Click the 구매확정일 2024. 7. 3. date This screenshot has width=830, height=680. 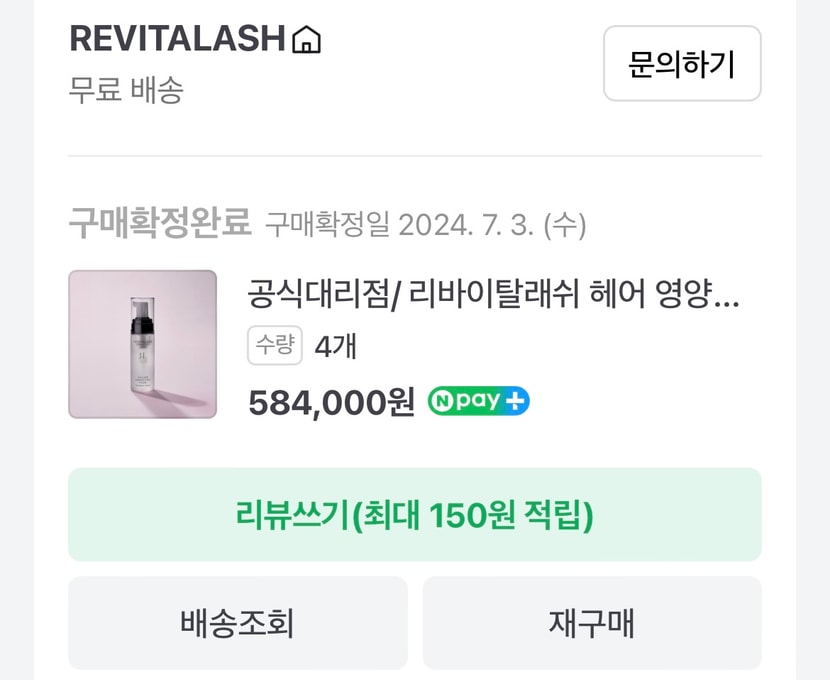(425, 224)
